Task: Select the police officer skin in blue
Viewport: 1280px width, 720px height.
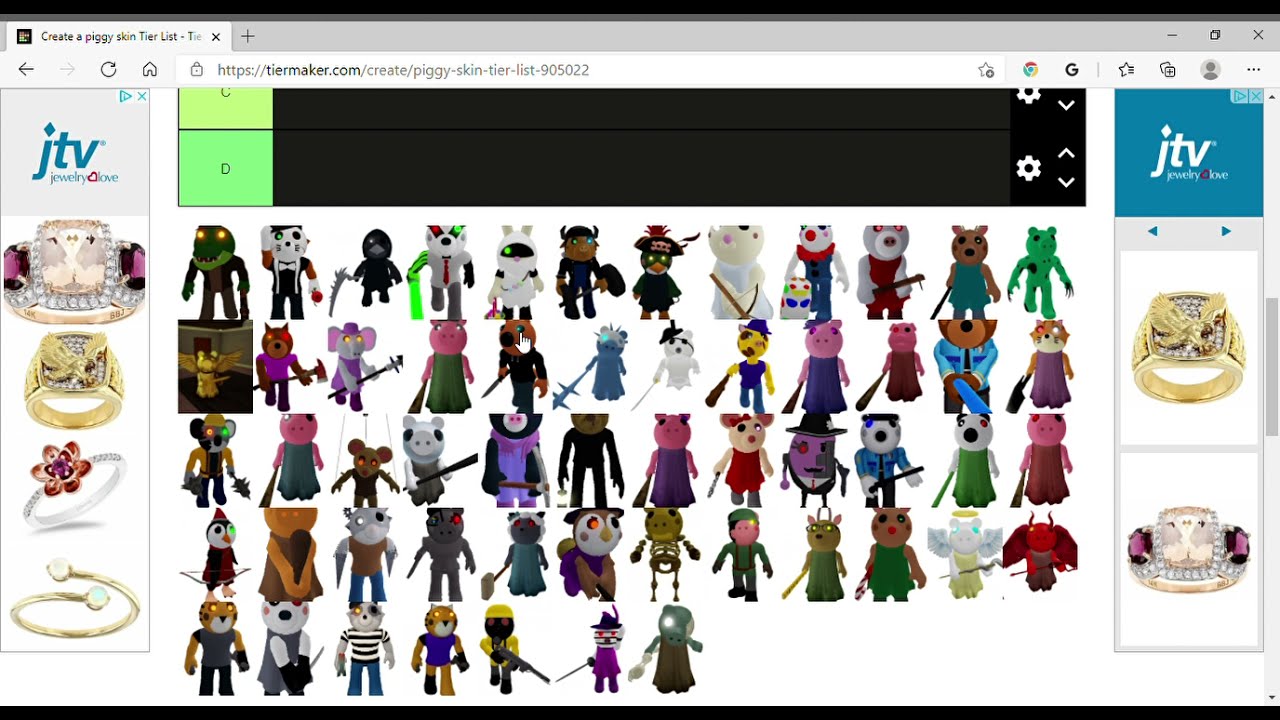Action: tap(890, 460)
